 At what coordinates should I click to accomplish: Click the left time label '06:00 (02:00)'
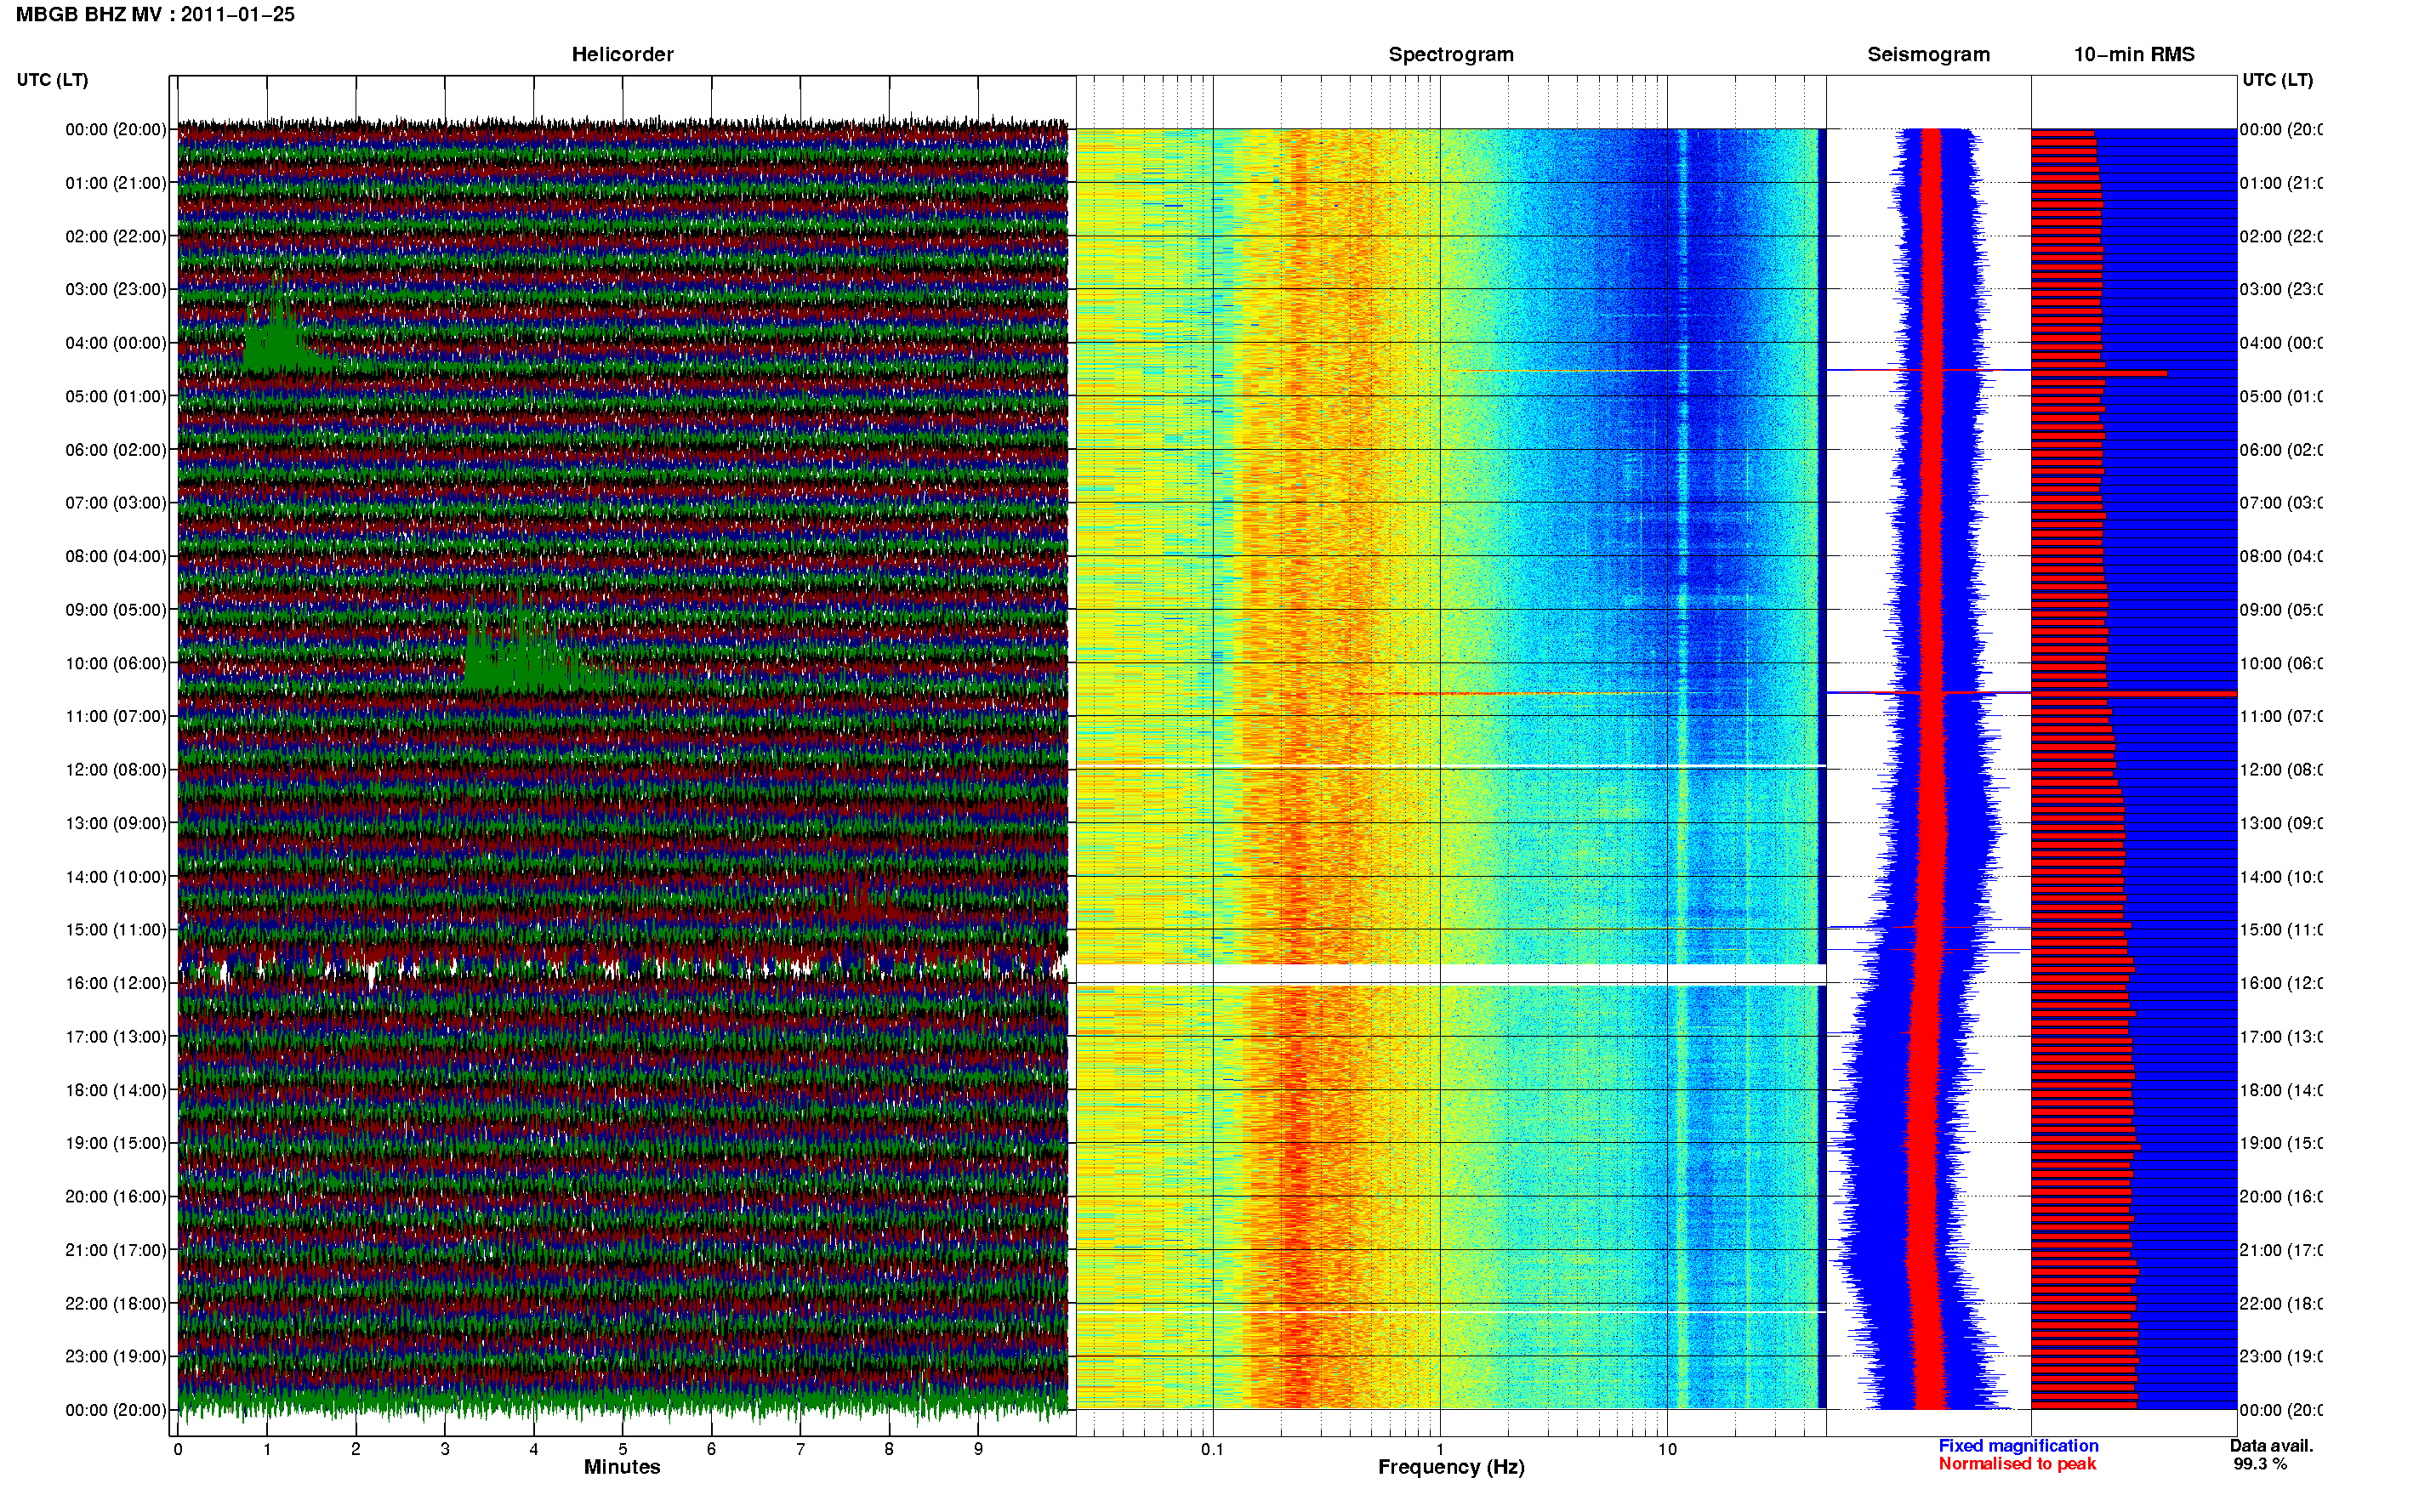pos(116,450)
